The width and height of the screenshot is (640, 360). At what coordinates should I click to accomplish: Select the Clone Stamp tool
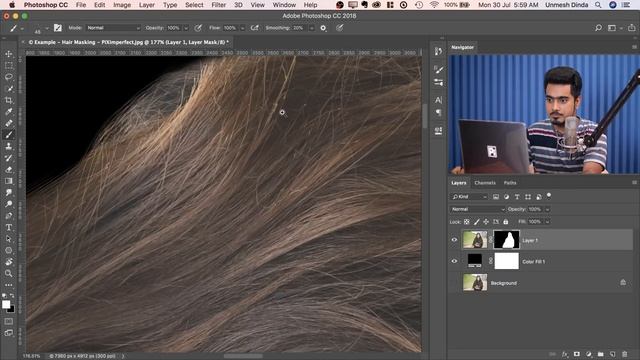(9, 146)
